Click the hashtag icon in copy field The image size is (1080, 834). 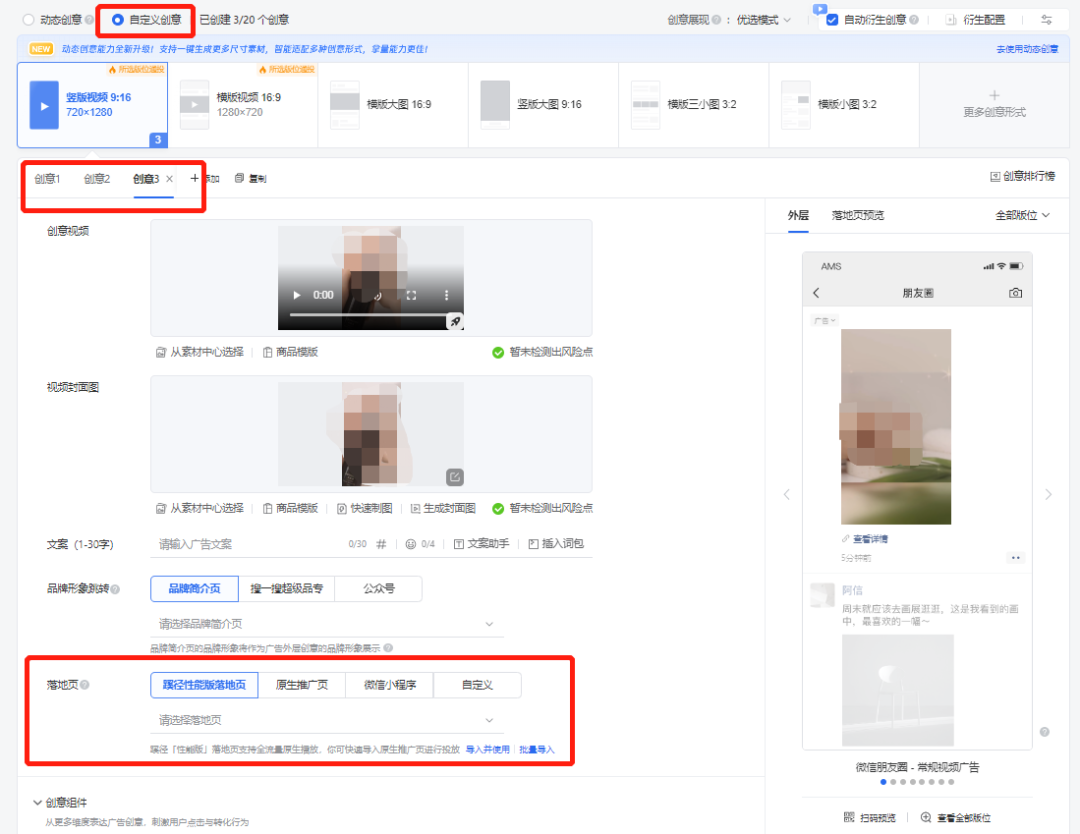[381, 544]
